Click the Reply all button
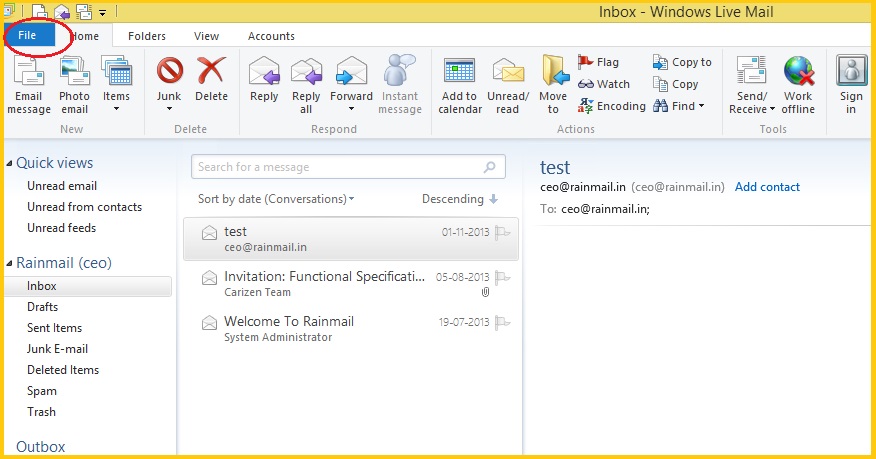The width and height of the screenshot is (876, 459). (x=306, y=85)
